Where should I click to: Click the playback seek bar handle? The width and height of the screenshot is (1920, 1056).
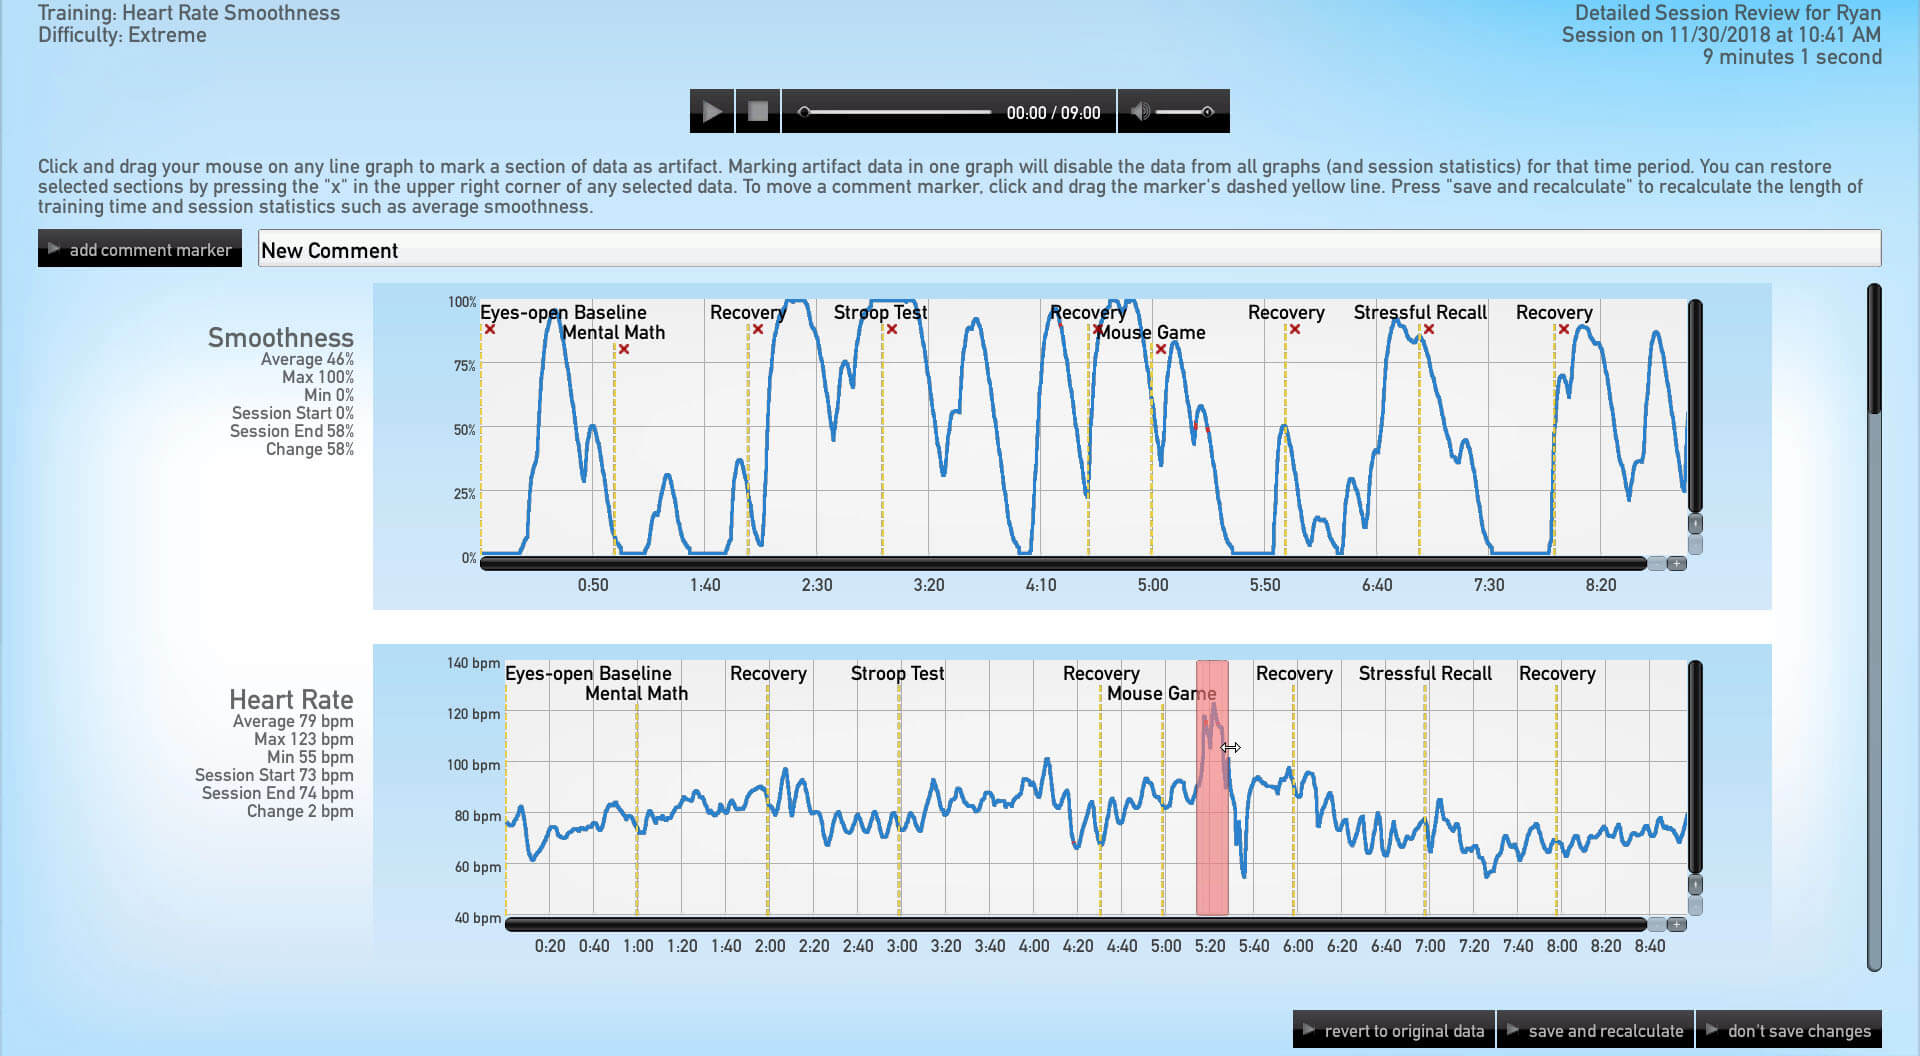[804, 112]
